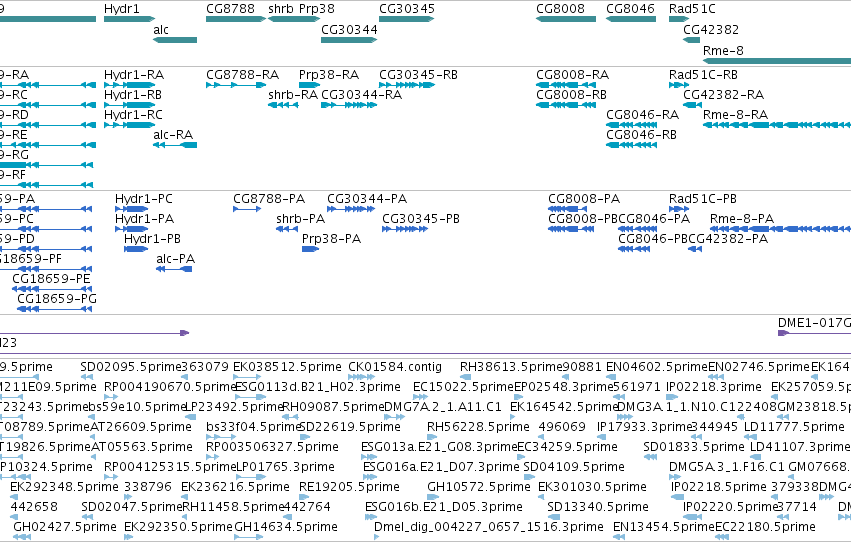
Task: Click the SD22619.5prime EST label
Action: 350,426
